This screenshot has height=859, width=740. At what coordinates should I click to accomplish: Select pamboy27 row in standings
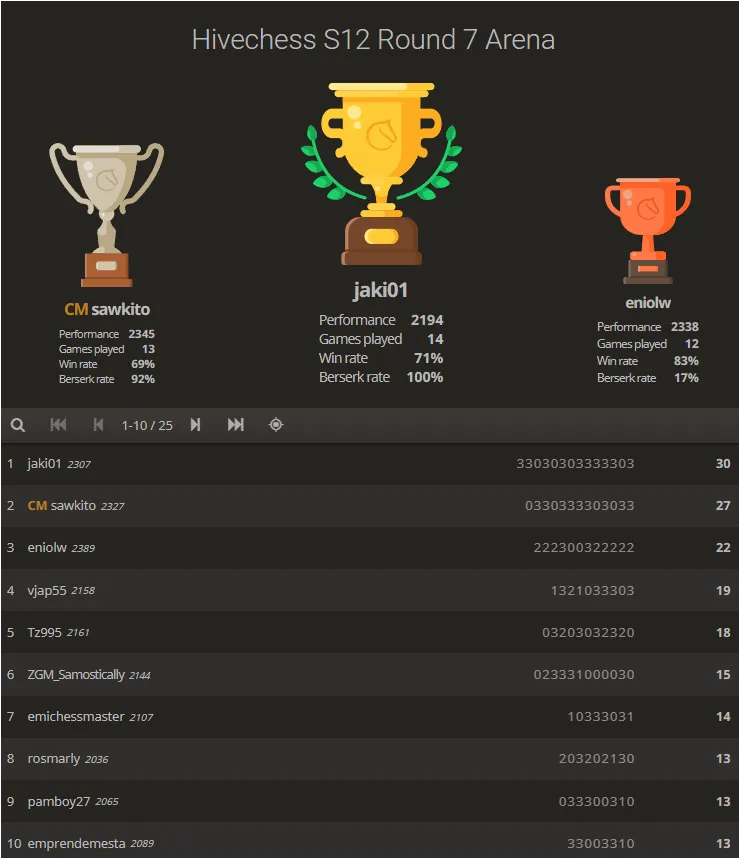[370, 801]
